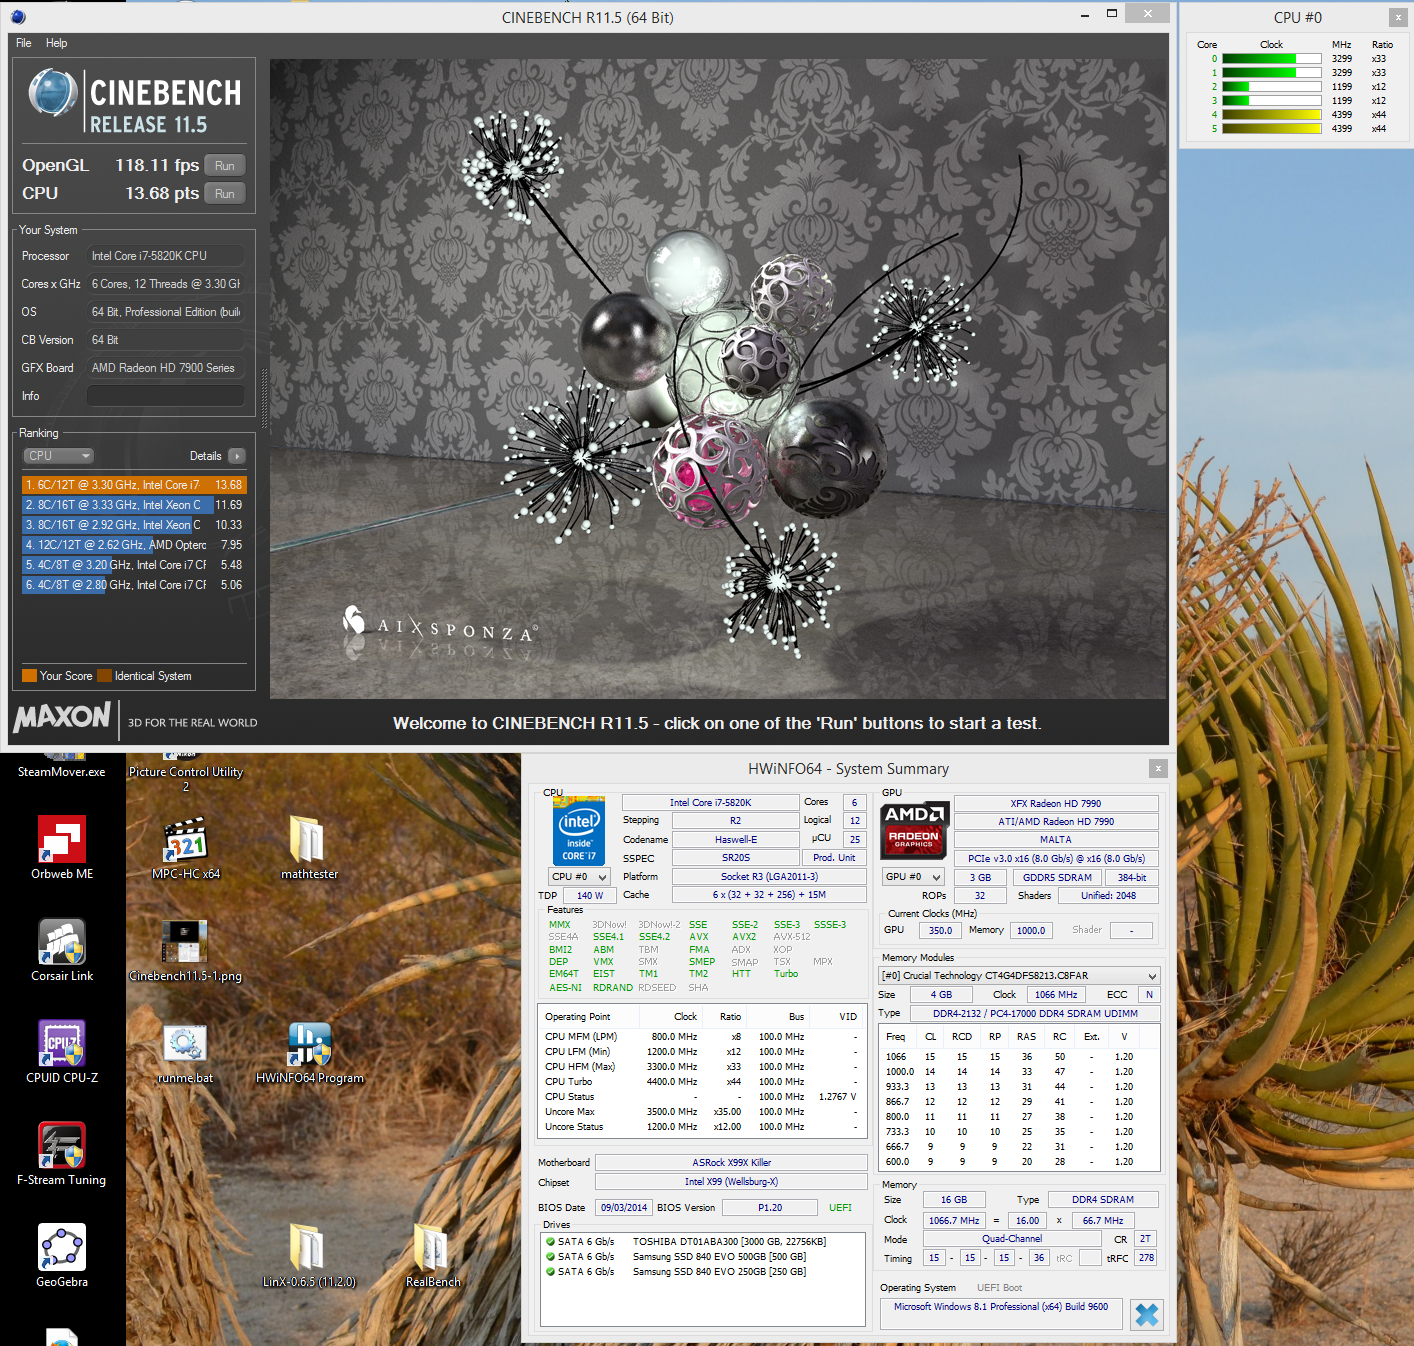1414x1346 pixels.
Task: Click the runme.bat file icon
Action: tap(185, 1045)
